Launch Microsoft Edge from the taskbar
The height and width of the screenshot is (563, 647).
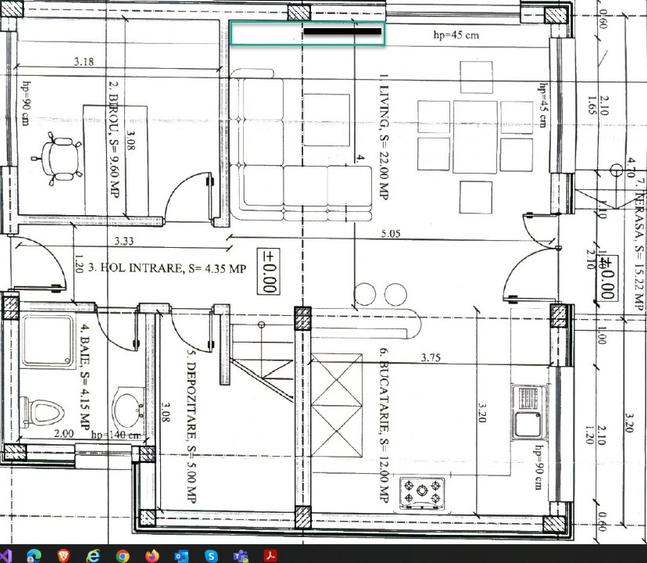coord(33,555)
